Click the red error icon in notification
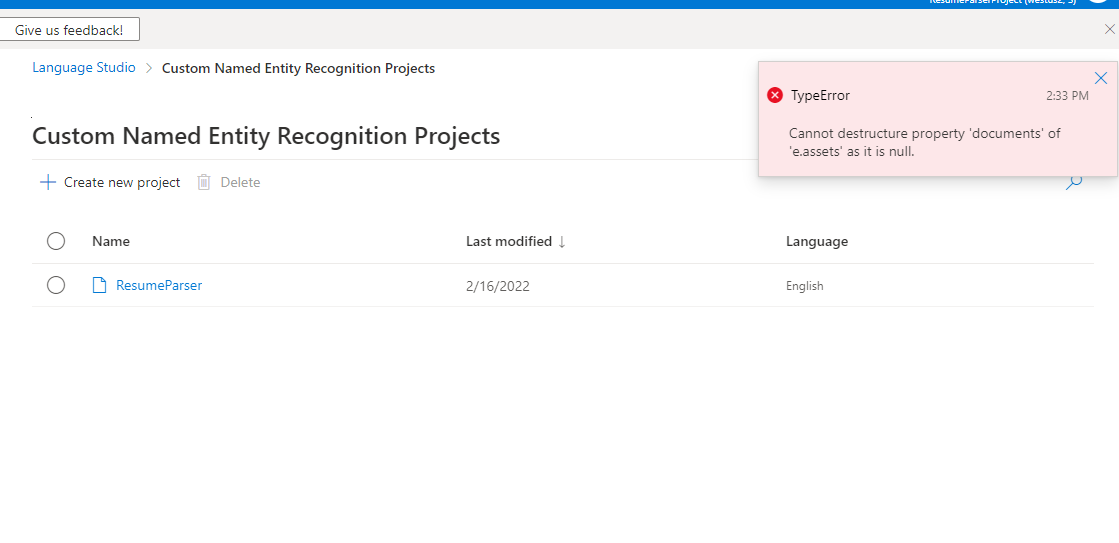Viewport: 1119px width, 543px height. (x=775, y=95)
